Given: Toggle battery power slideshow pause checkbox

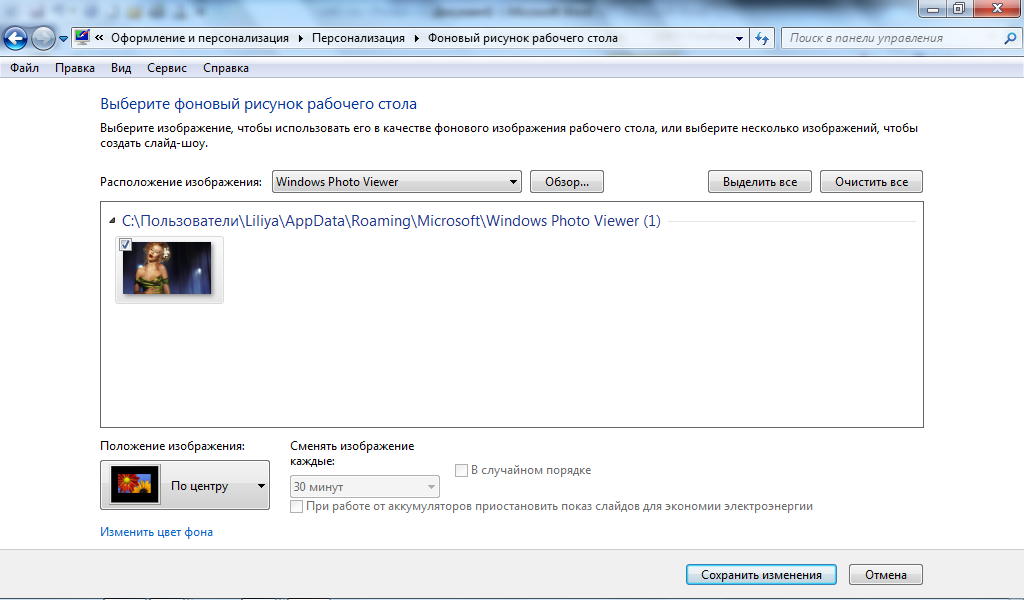Looking at the screenshot, I should tap(296, 506).
